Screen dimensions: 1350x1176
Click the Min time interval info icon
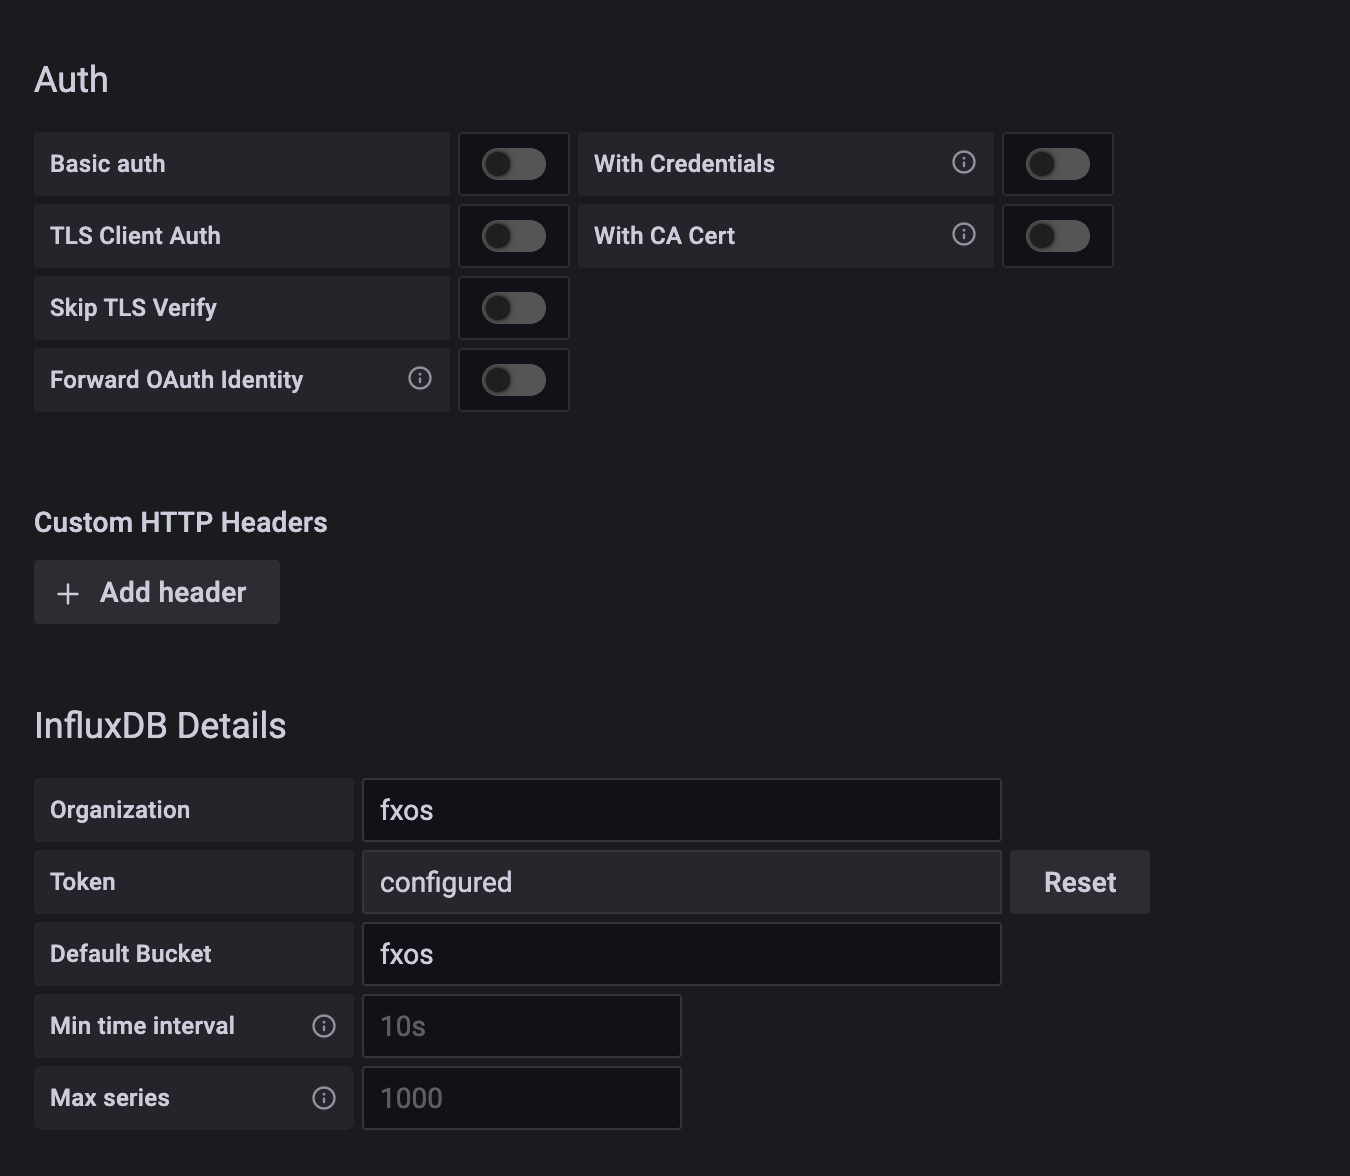click(x=324, y=1025)
